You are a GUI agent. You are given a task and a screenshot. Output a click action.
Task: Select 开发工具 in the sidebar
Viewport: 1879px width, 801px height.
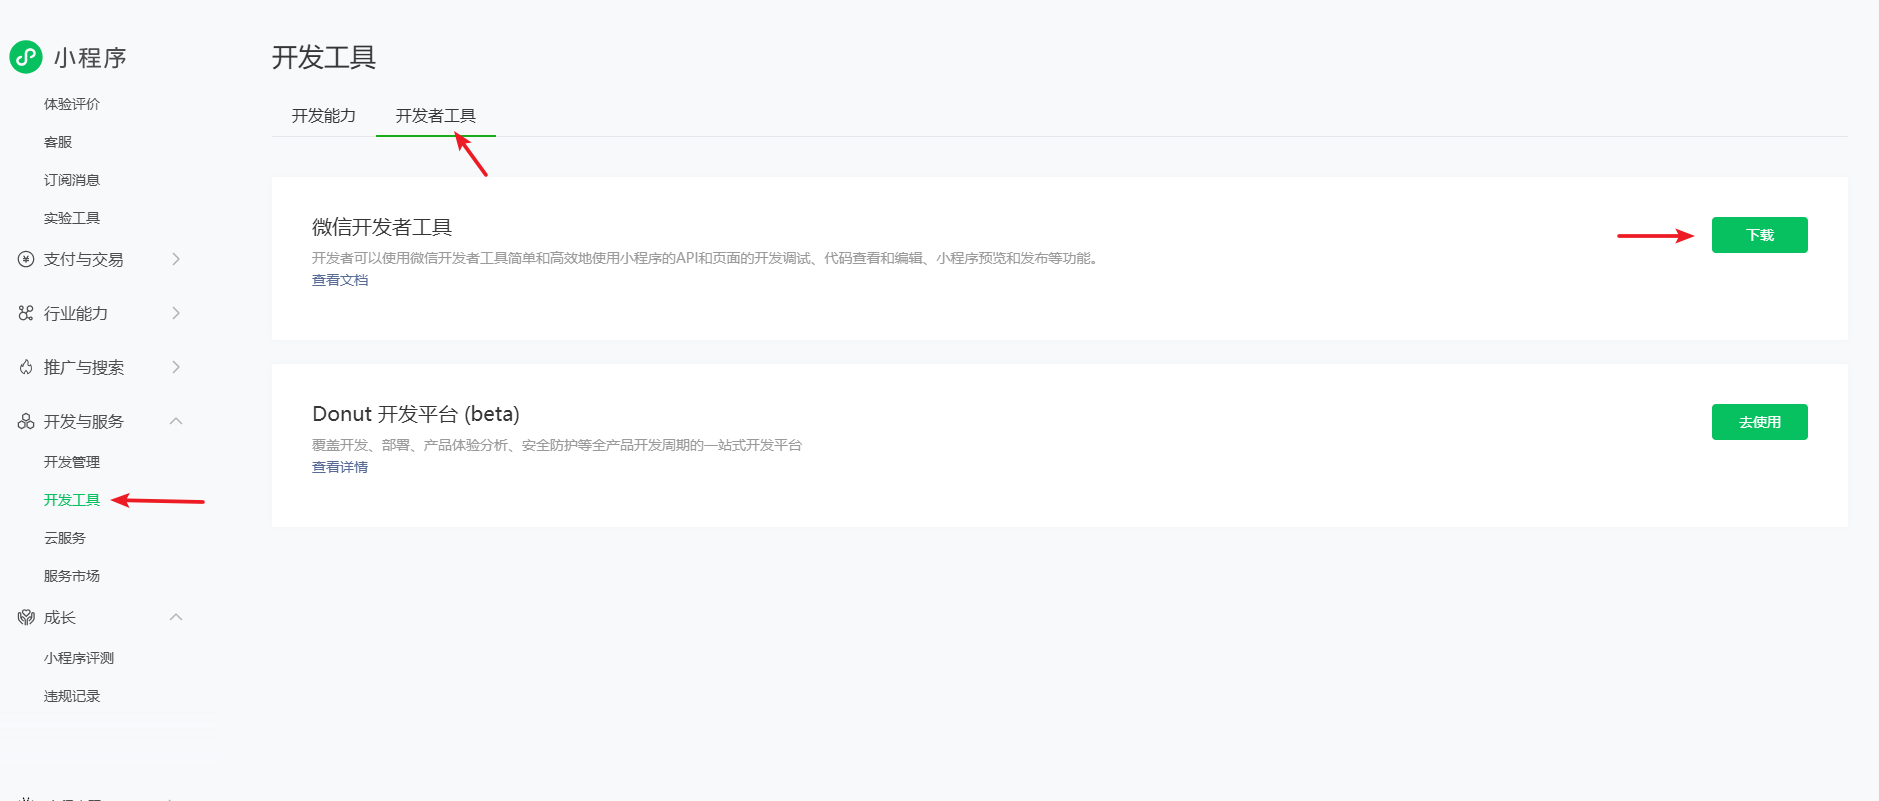(72, 500)
